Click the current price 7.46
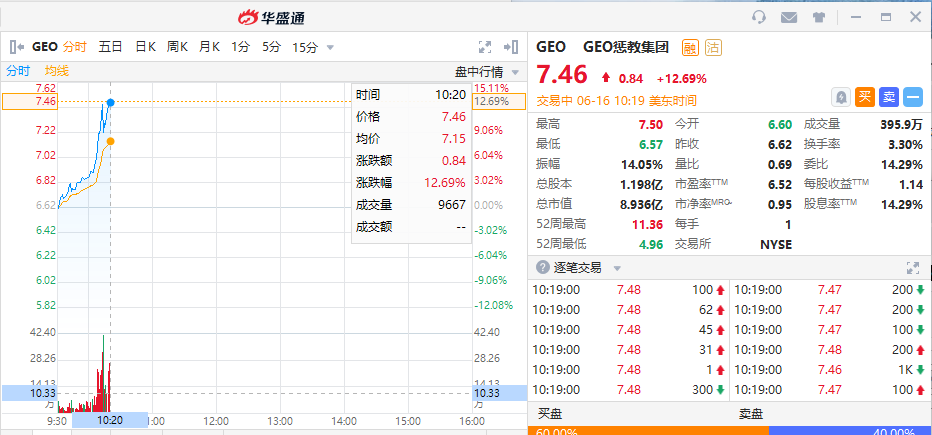Viewport: 932px width, 435px height. coord(562,75)
